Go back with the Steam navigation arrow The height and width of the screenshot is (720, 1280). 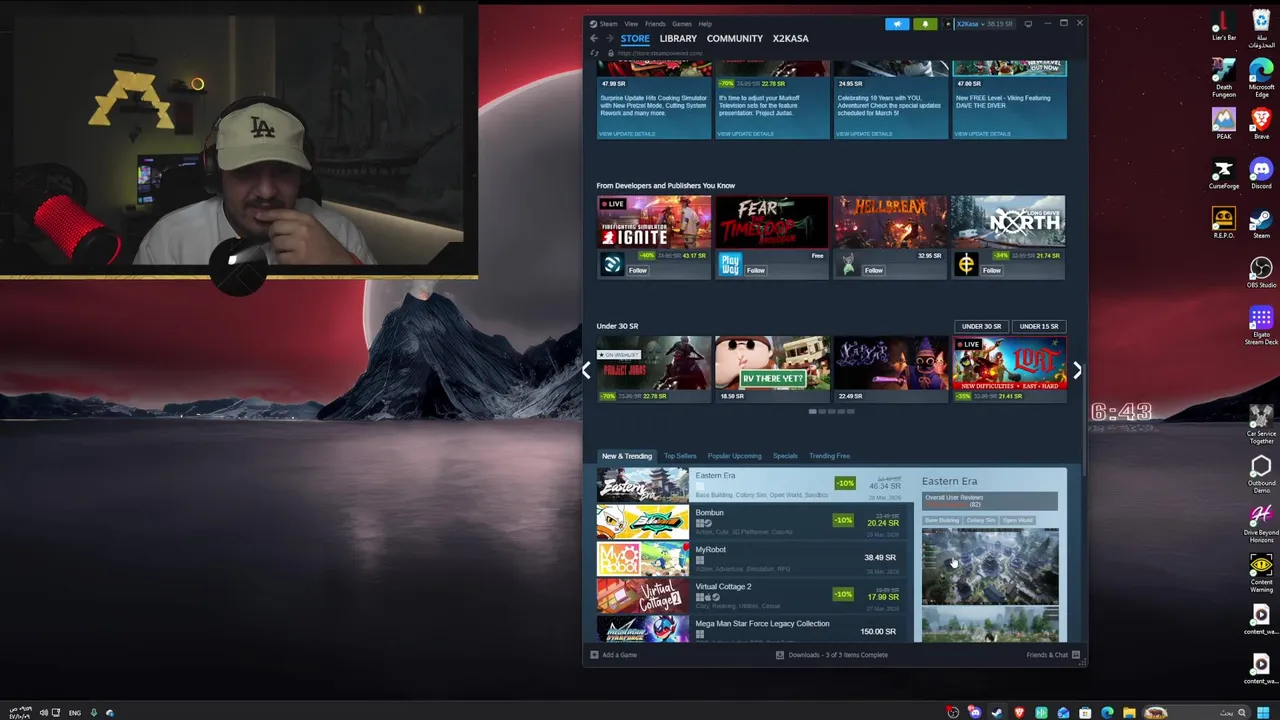pos(594,39)
